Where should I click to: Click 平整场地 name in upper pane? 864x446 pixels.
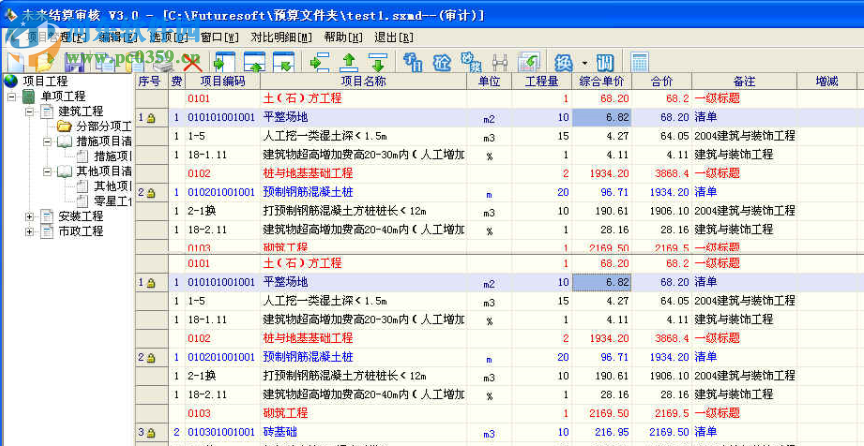(285, 117)
